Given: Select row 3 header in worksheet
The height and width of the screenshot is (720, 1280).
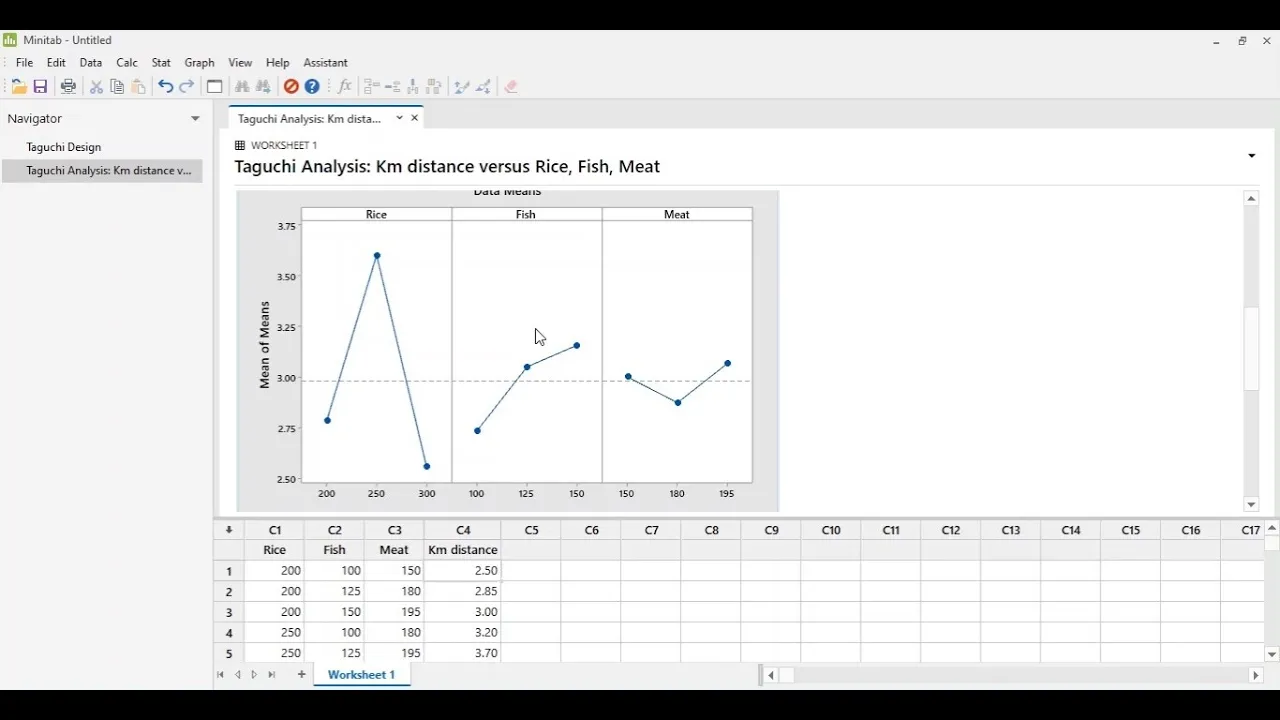Looking at the screenshot, I should pos(229,612).
